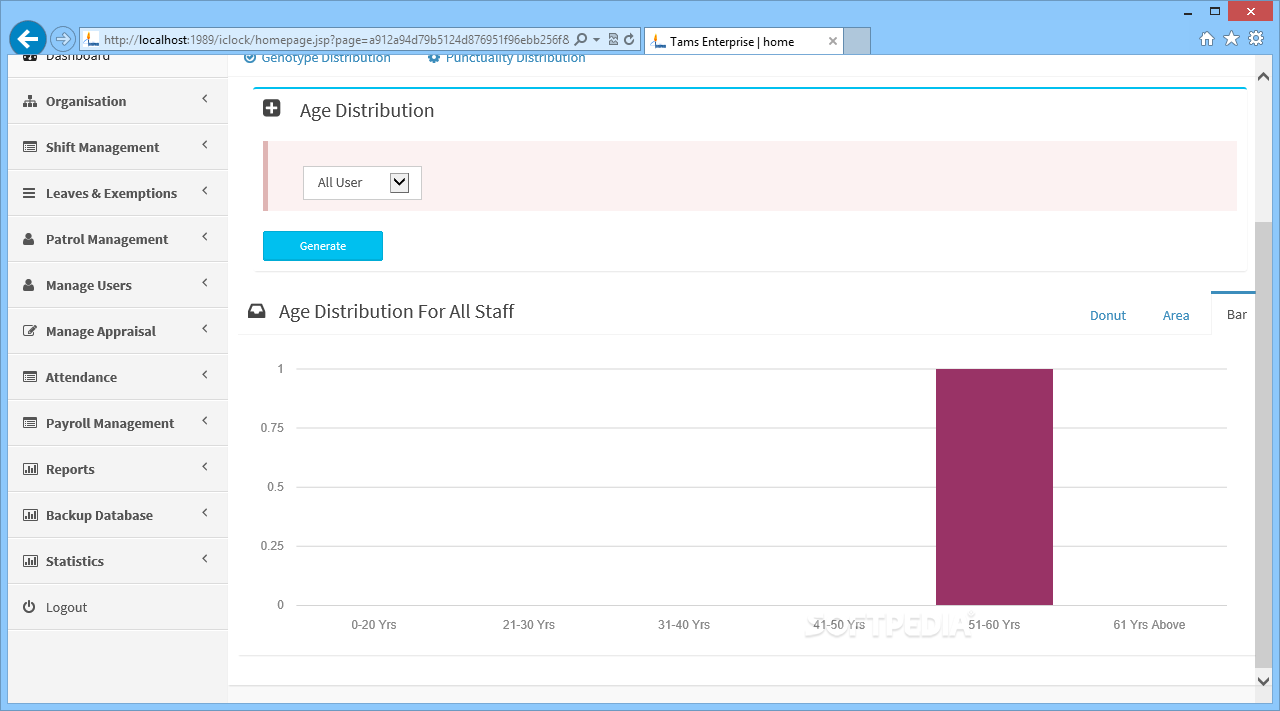Viewport: 1280px width, 711px height.
Task: Click the Genotype Distribution check icon
Action: coord(251,58)
